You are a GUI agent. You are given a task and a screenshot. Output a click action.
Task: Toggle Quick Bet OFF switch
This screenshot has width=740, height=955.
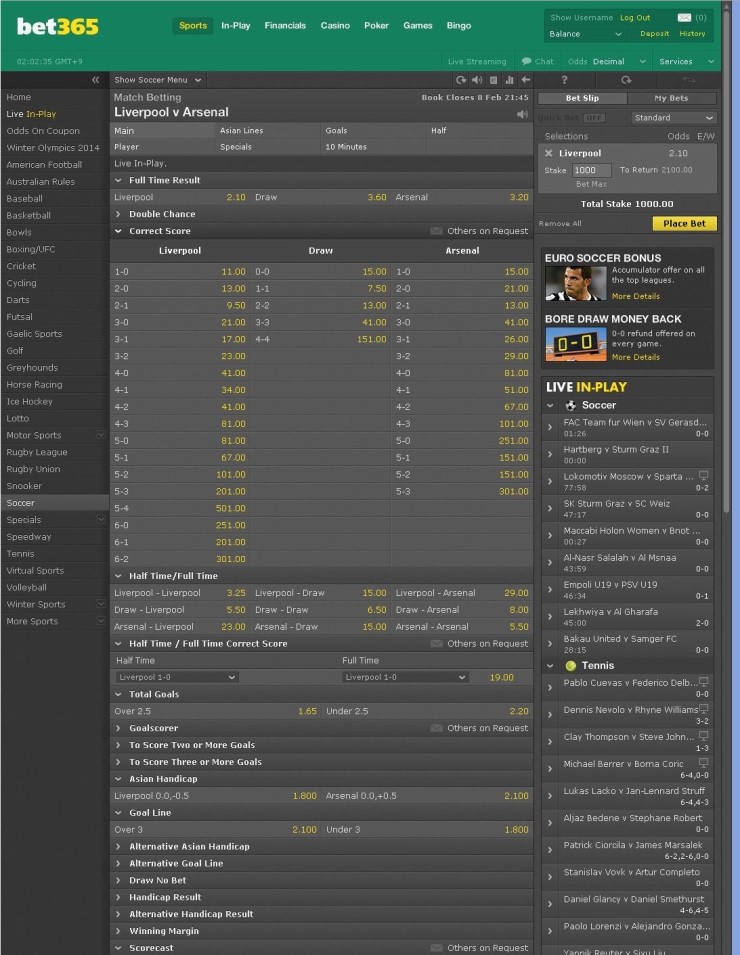click(x=594, y=118)
